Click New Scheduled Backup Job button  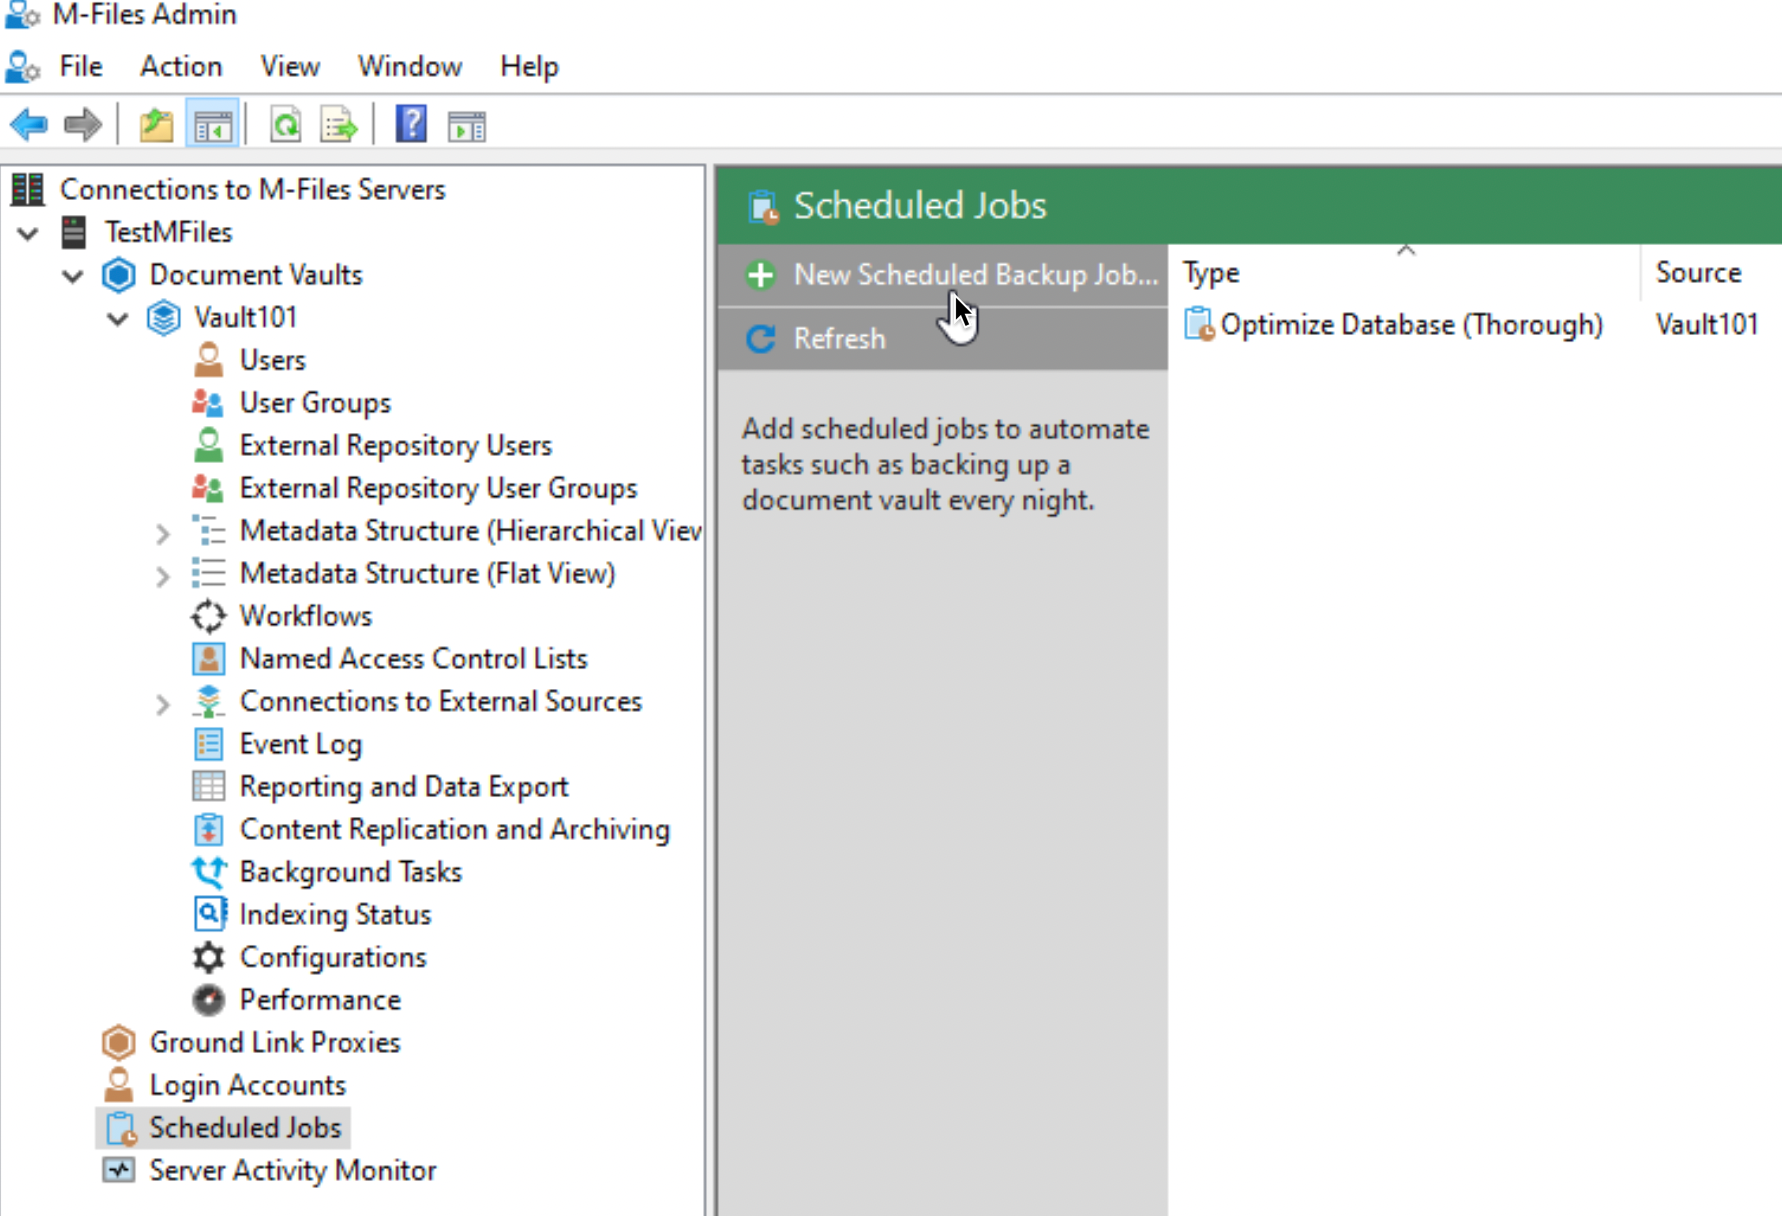(x=943, y=275)
